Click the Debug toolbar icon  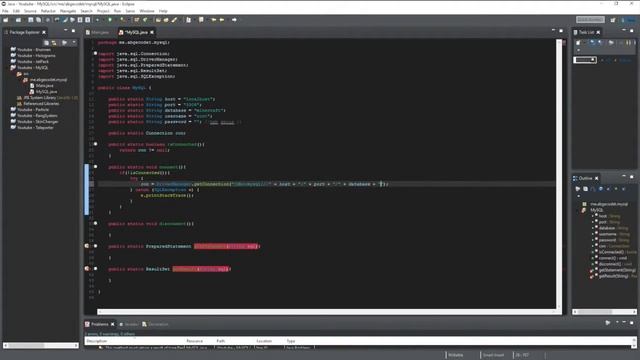click(97, 20)
